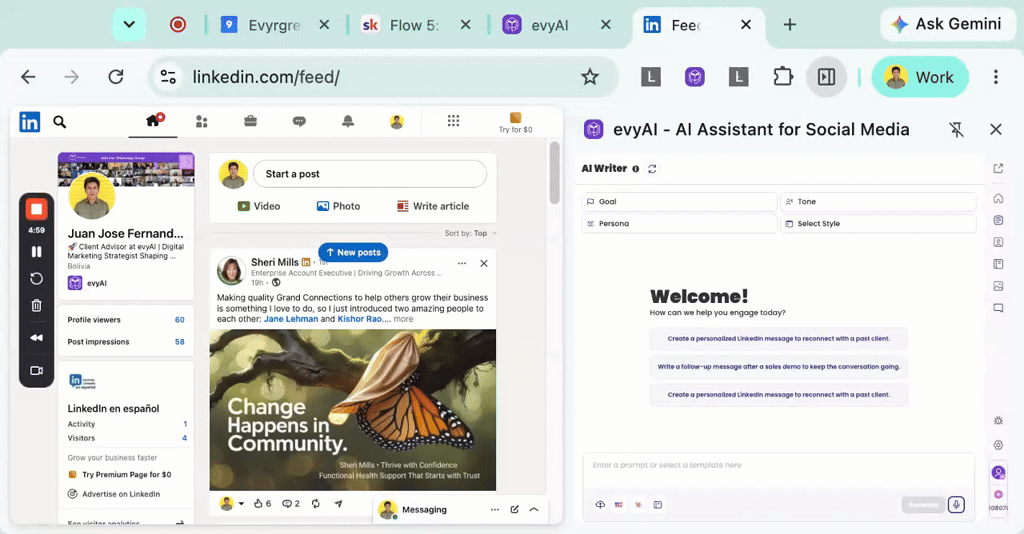Click the LinkedIn logo

[29, 122]
